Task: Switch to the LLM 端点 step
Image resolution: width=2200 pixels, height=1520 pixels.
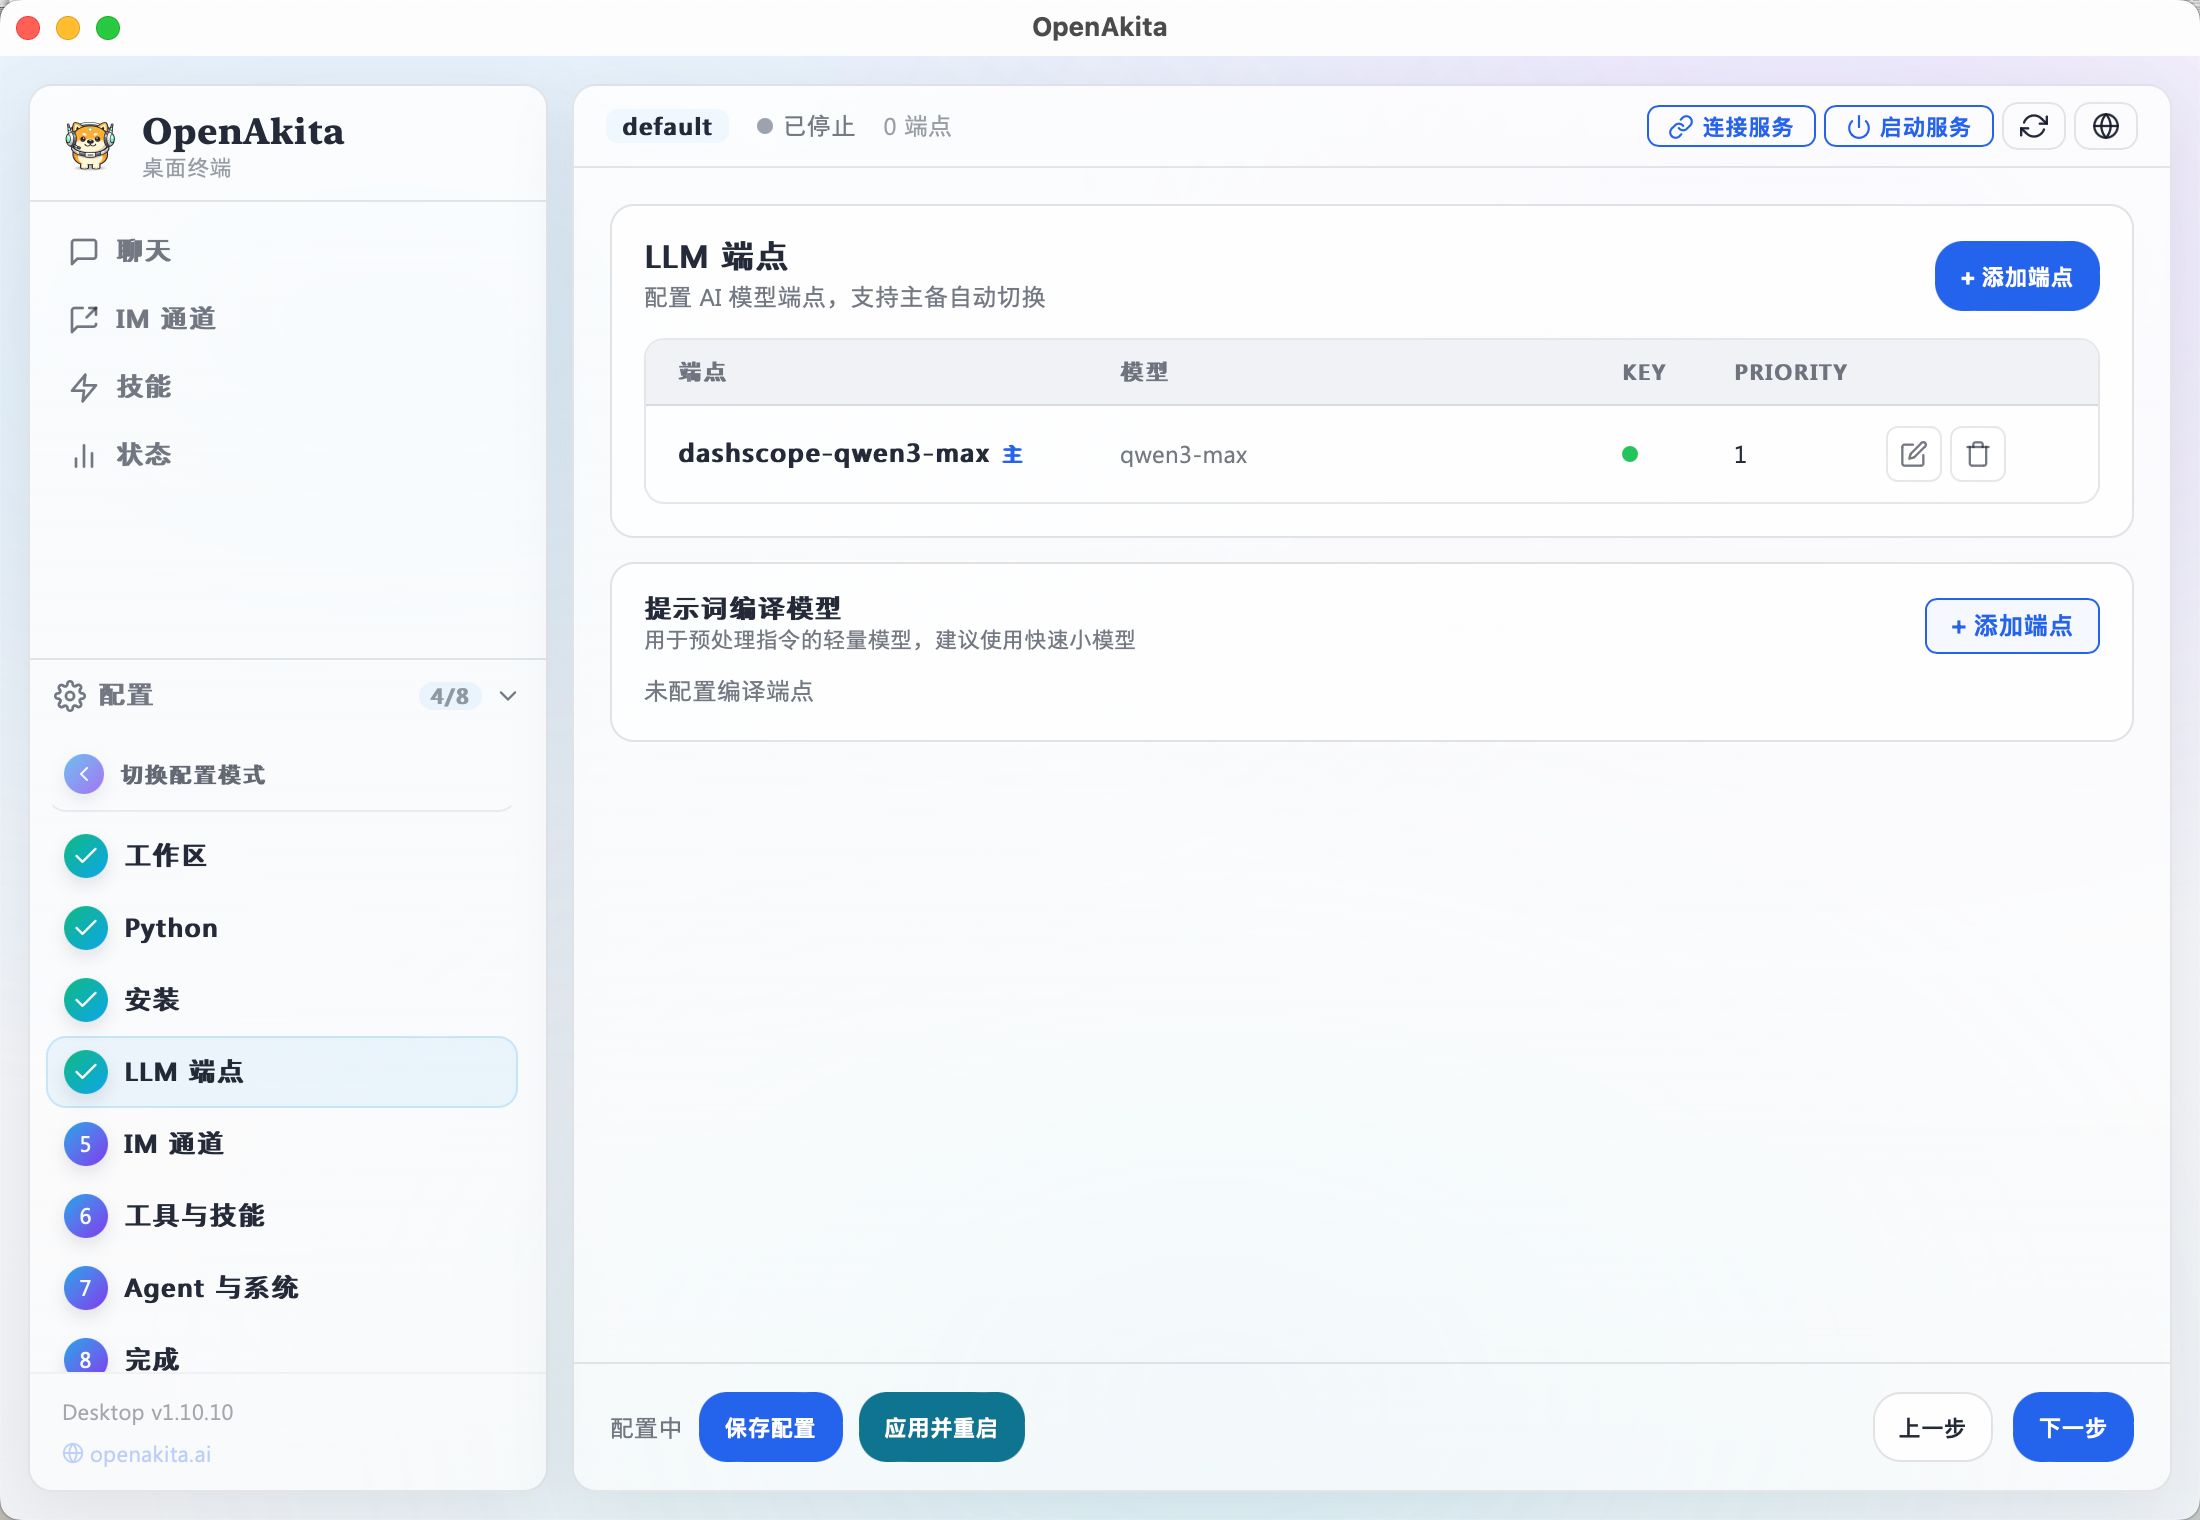Action: 185,1072
